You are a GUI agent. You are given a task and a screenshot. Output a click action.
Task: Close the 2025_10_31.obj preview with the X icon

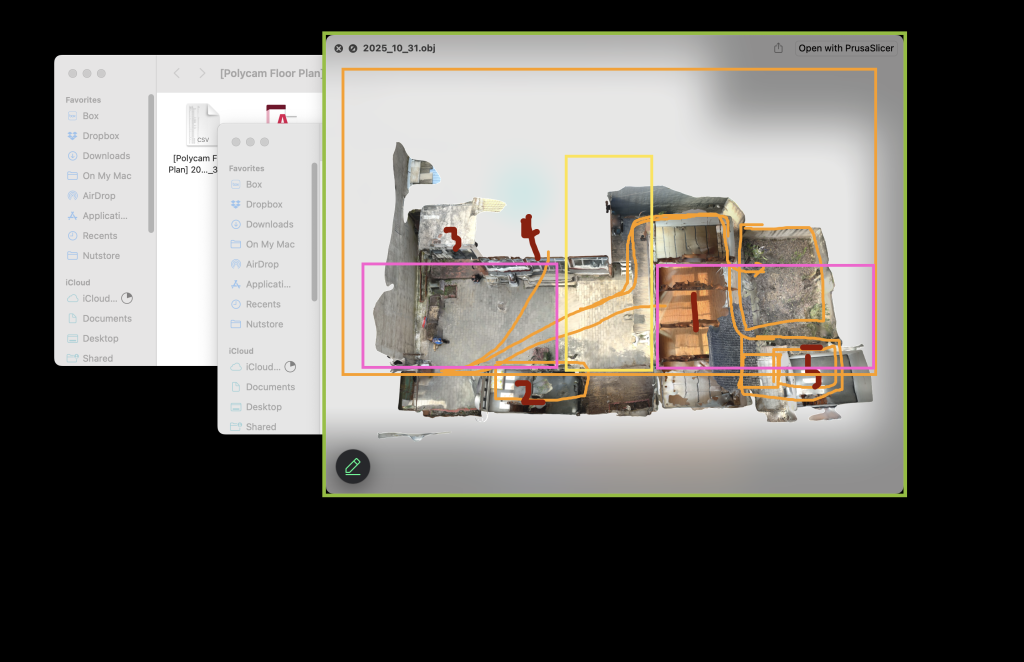click(x=339, y=48)
